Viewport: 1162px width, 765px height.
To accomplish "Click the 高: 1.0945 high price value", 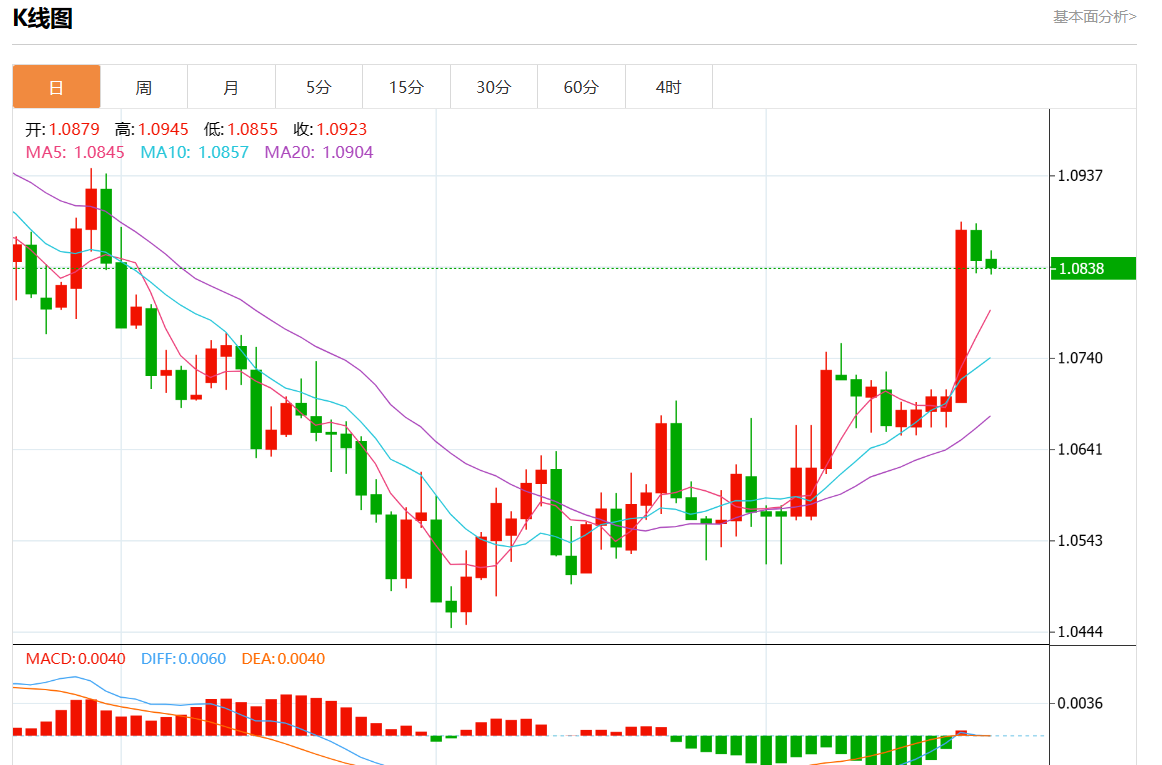I will coord(152,129).
